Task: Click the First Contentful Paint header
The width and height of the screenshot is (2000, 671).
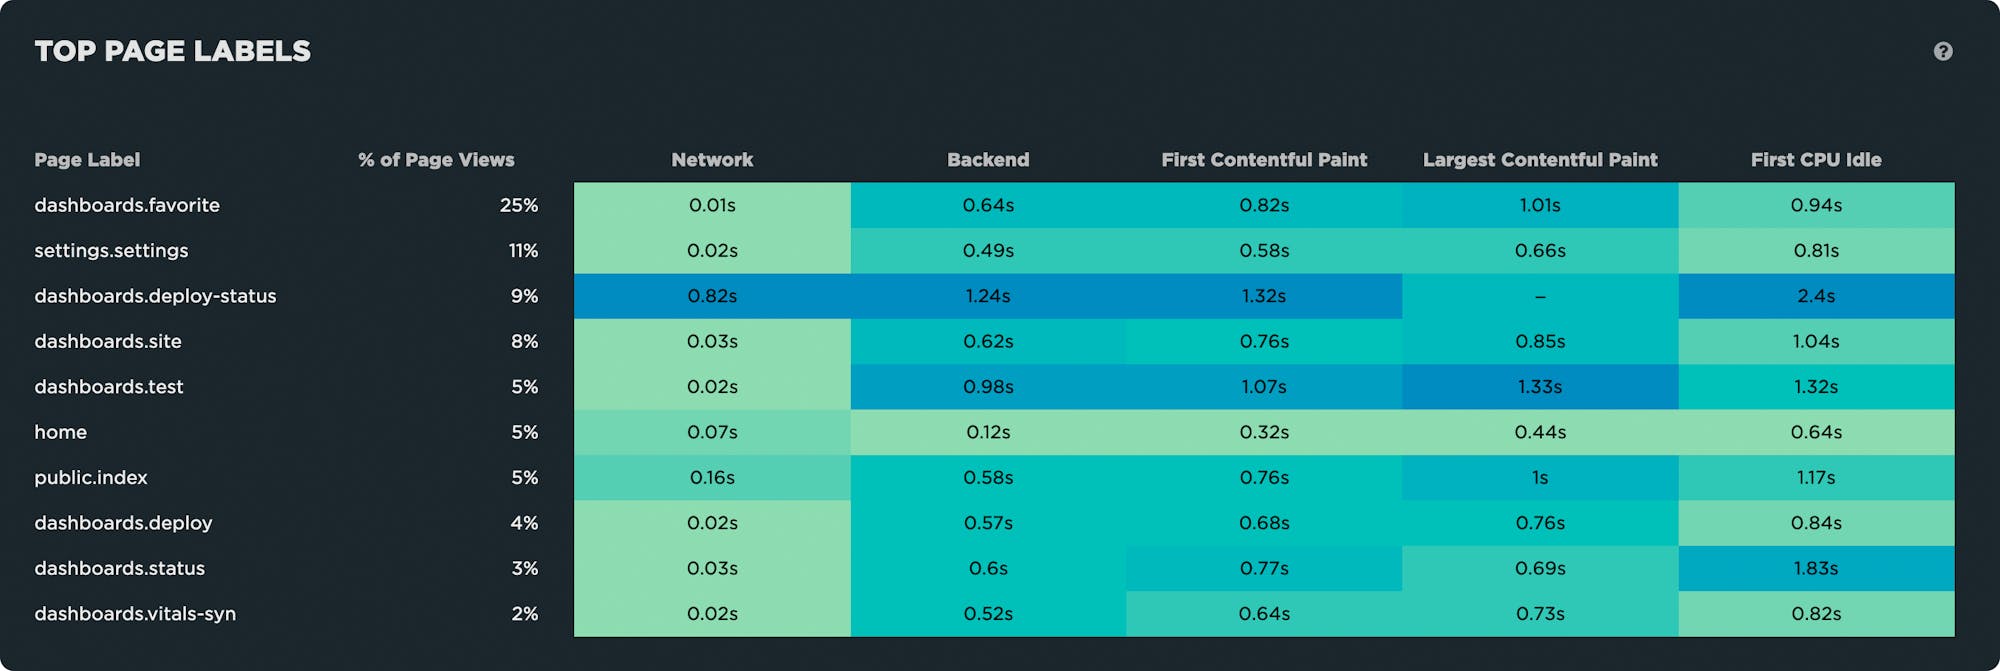Action: point(1264,160)
